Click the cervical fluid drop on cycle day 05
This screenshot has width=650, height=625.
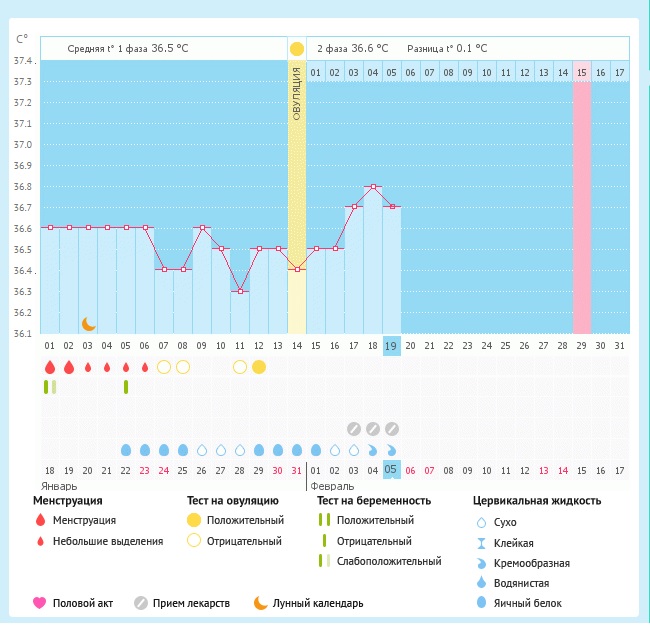click(126, 450)
